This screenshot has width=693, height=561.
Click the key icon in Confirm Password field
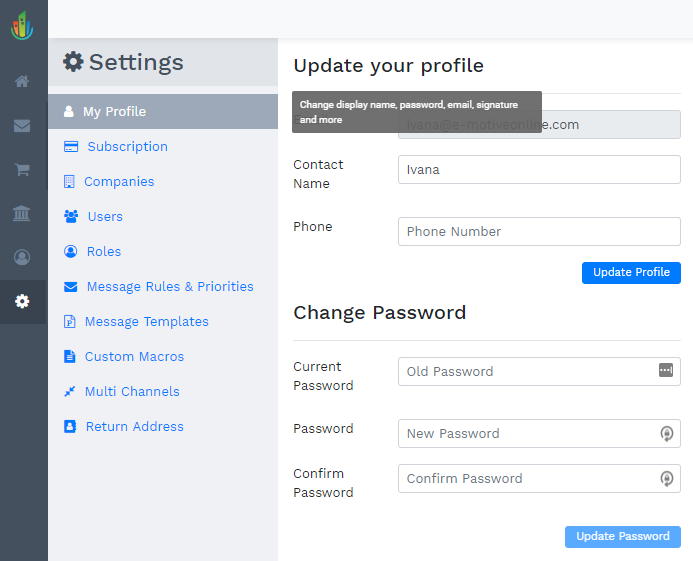[x=666, y=479]
